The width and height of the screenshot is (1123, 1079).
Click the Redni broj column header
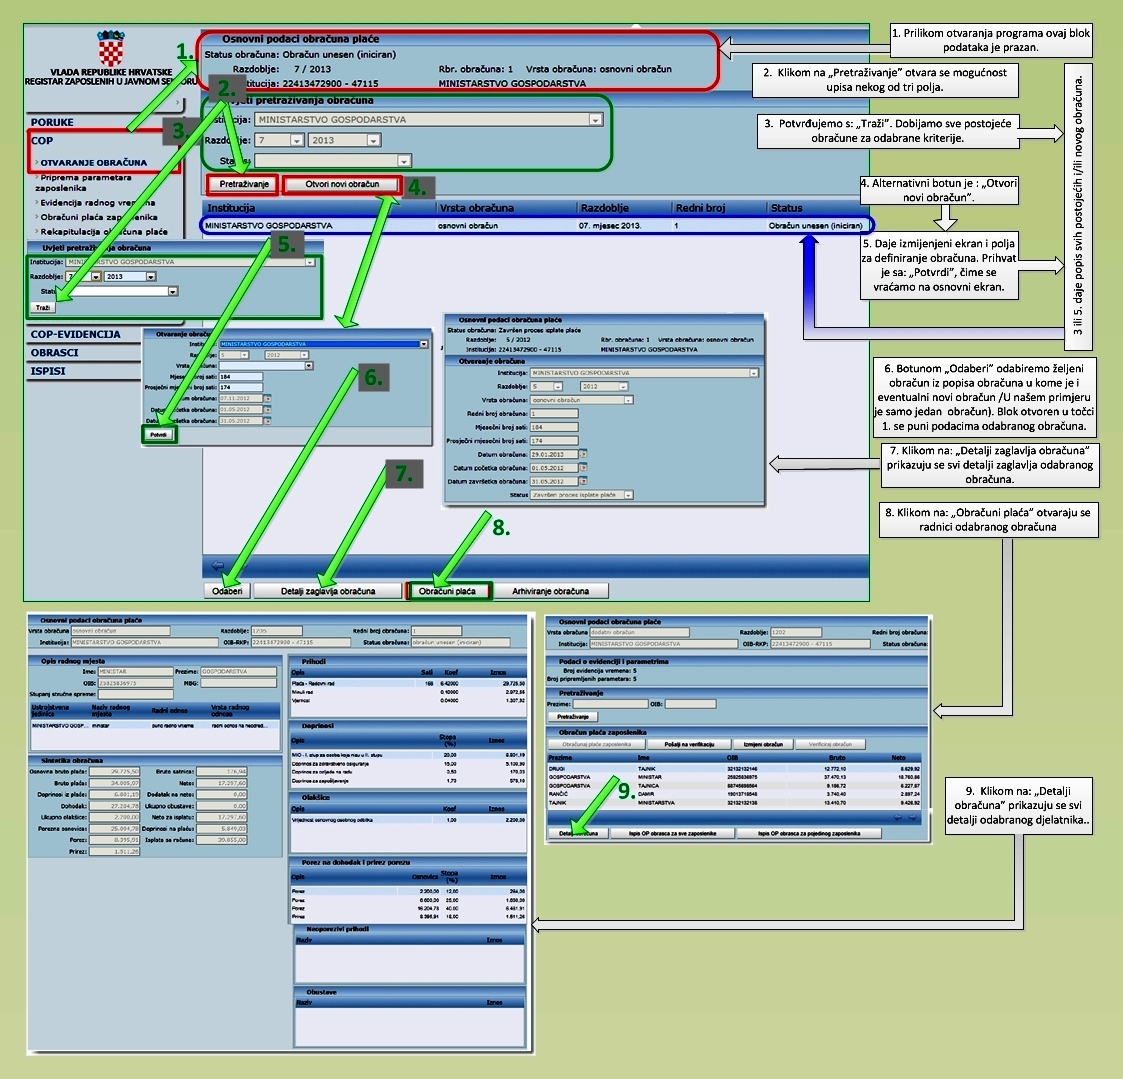[700, 208]
